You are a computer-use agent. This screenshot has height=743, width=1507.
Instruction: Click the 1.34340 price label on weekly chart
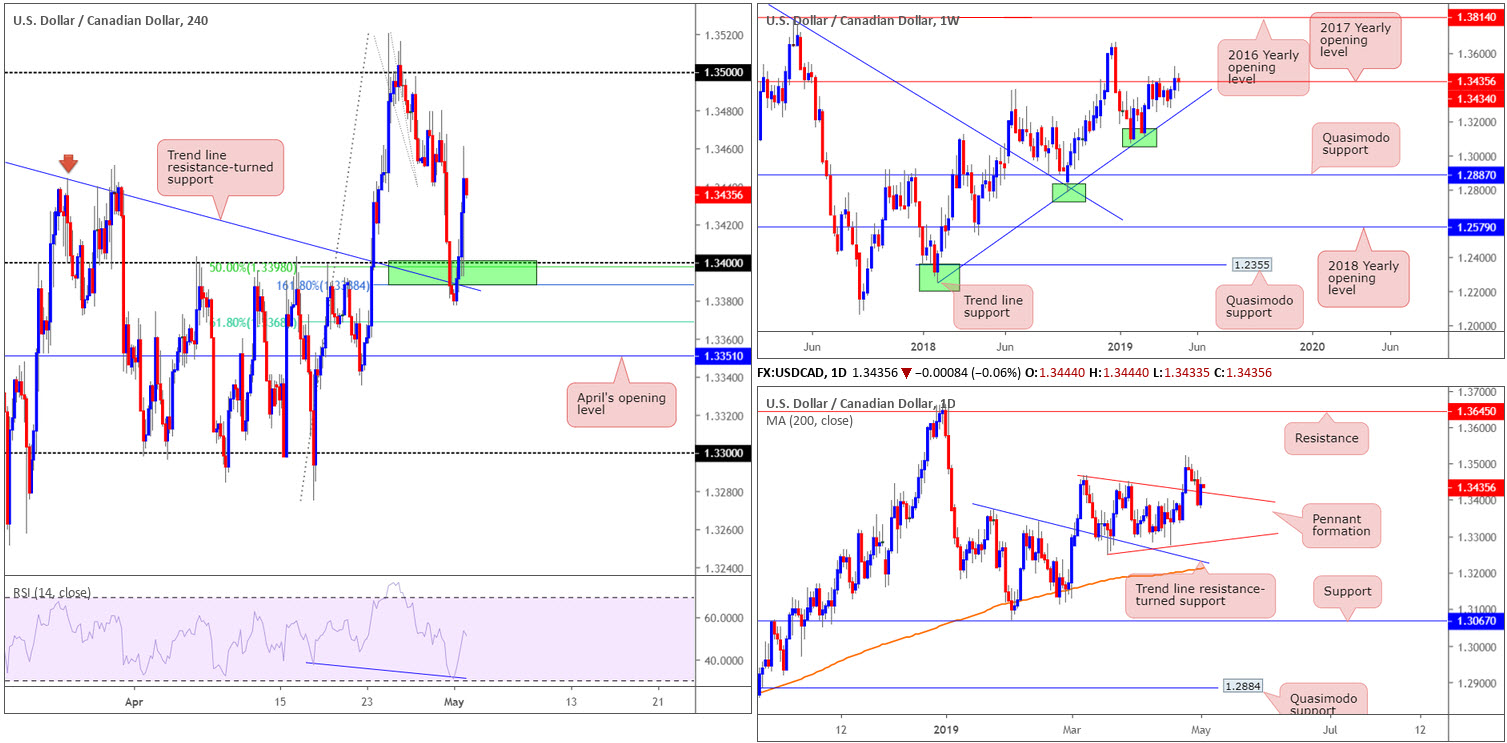tap(1475, 98)
